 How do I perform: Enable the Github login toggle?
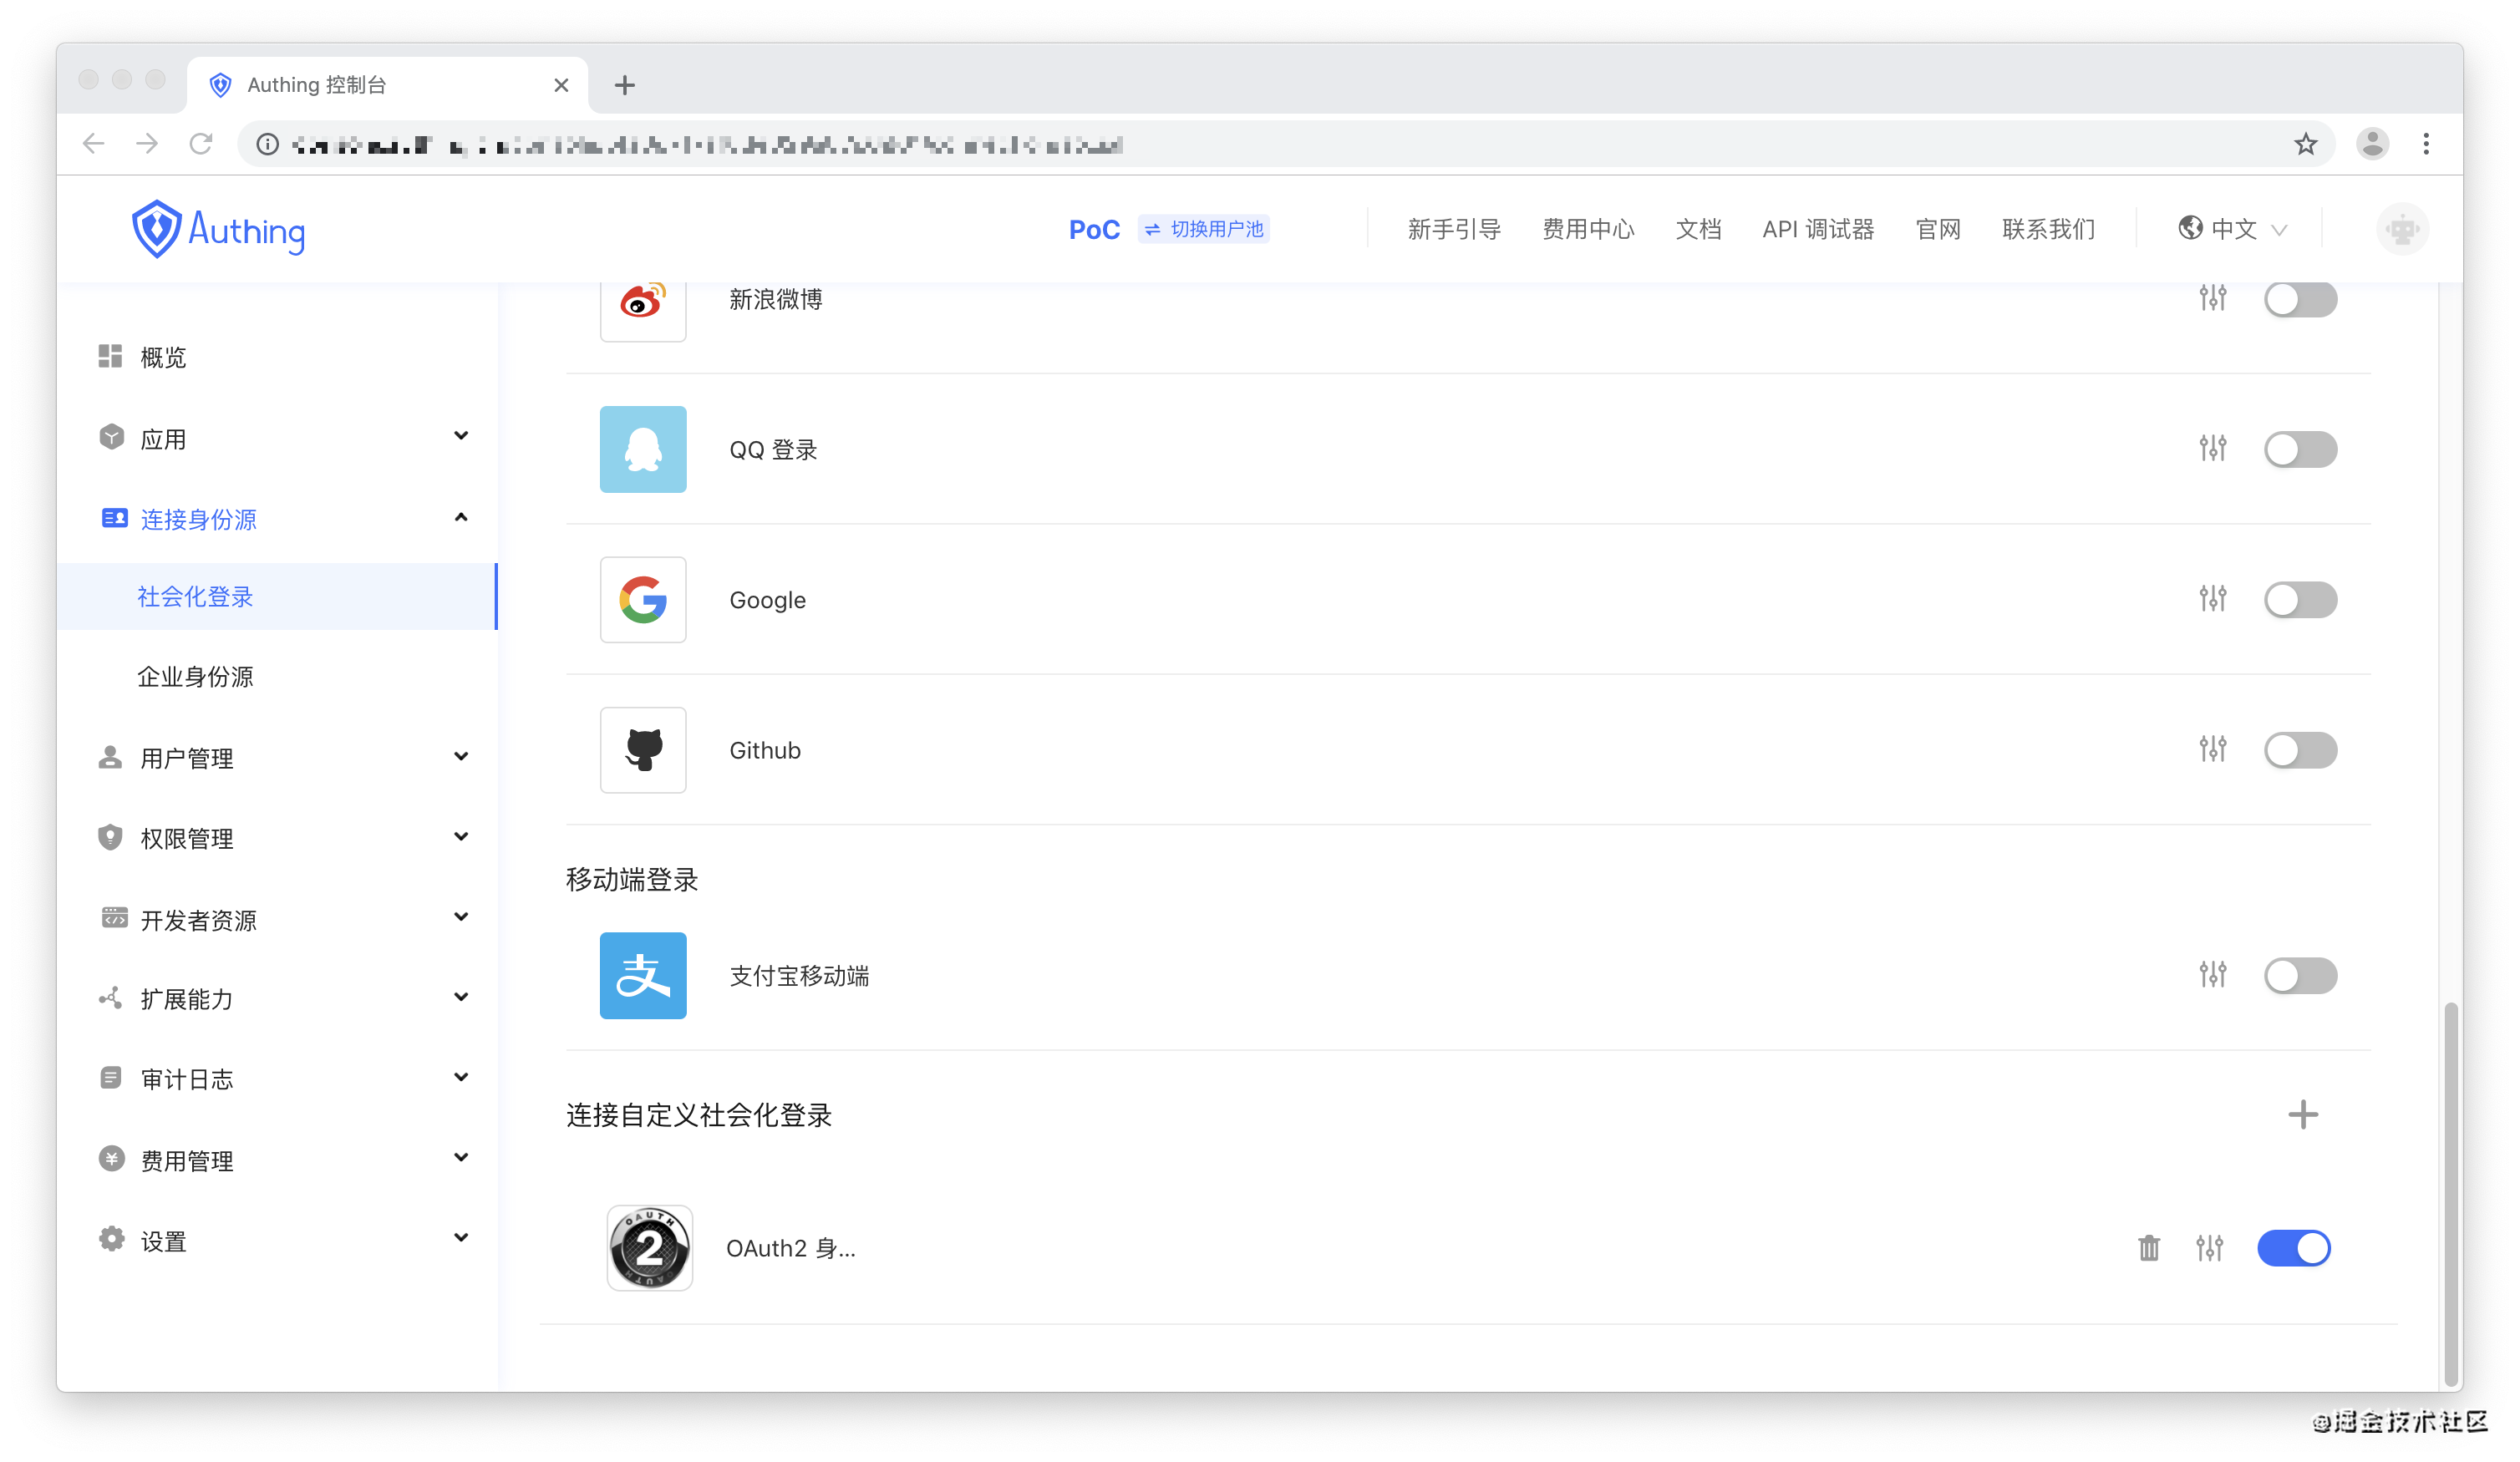coord(2299,749)
